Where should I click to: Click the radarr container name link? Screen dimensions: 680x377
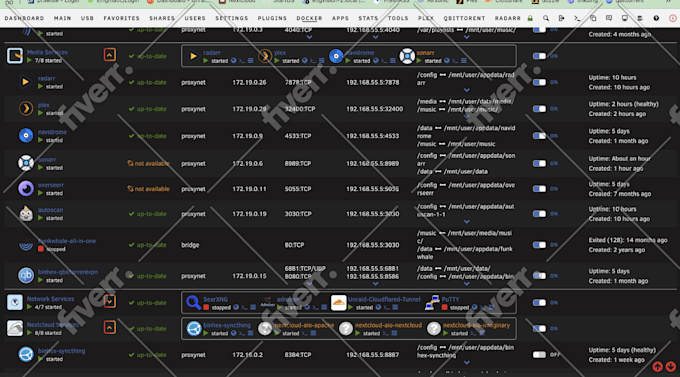pos(46,79)
